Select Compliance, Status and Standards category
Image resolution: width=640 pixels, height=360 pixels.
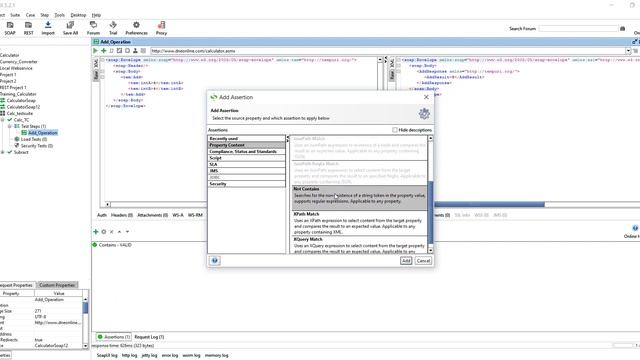[247, 151]
